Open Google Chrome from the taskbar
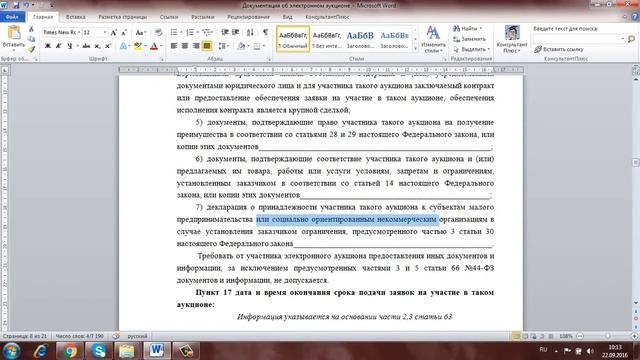The width and height of the screenshot is (640, 360). coord(69,351)
